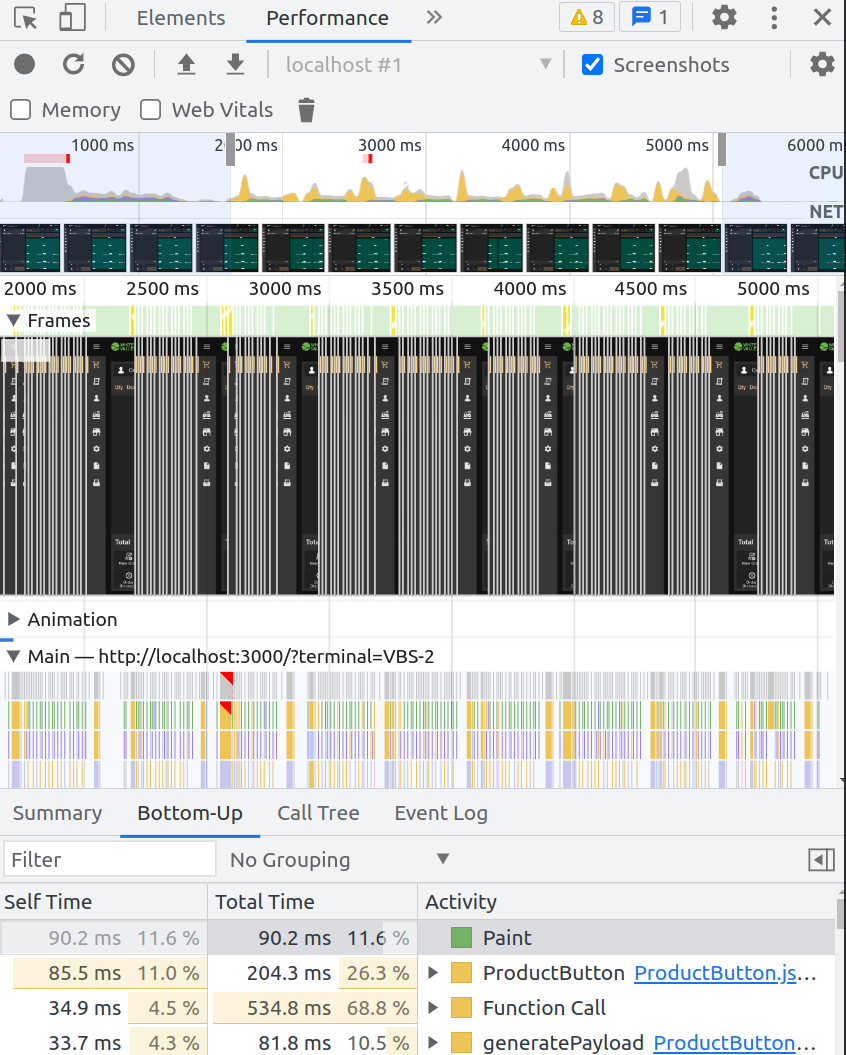The image size is (846, 1055).
Task: Expand the Animation track
Action: pos(13,619)
